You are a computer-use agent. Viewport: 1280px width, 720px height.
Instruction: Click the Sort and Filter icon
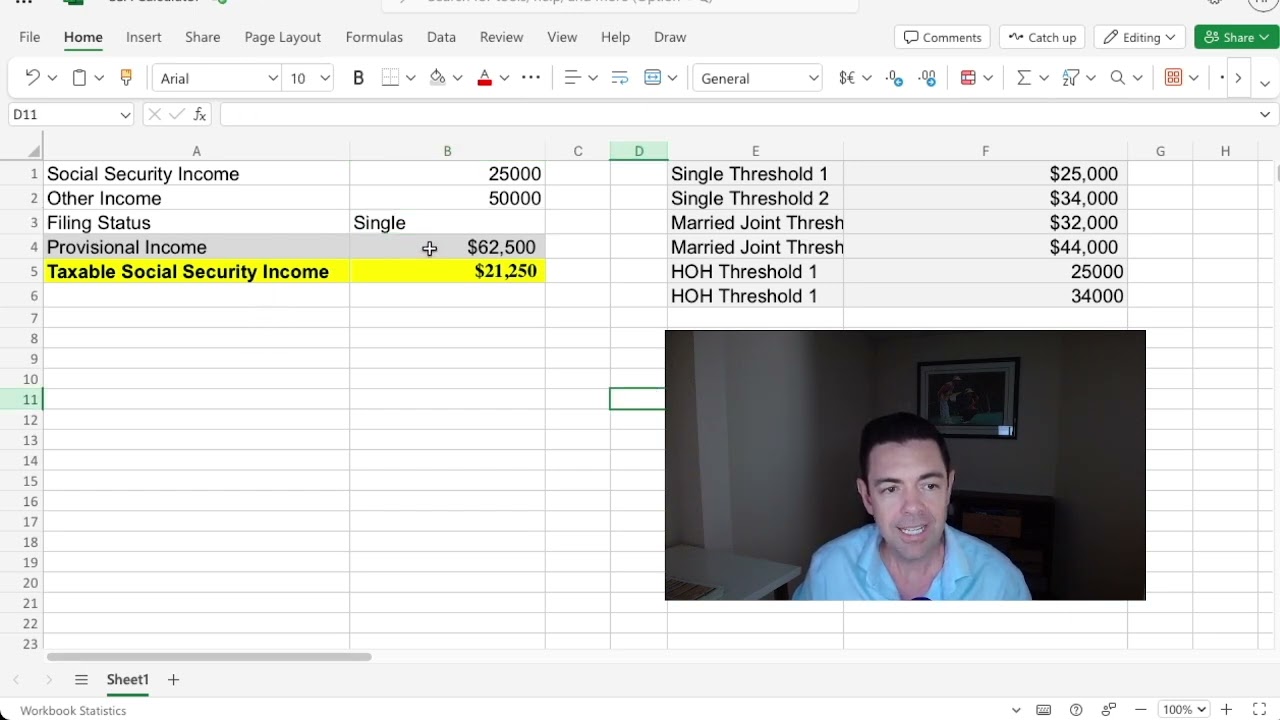point(1070,78)
